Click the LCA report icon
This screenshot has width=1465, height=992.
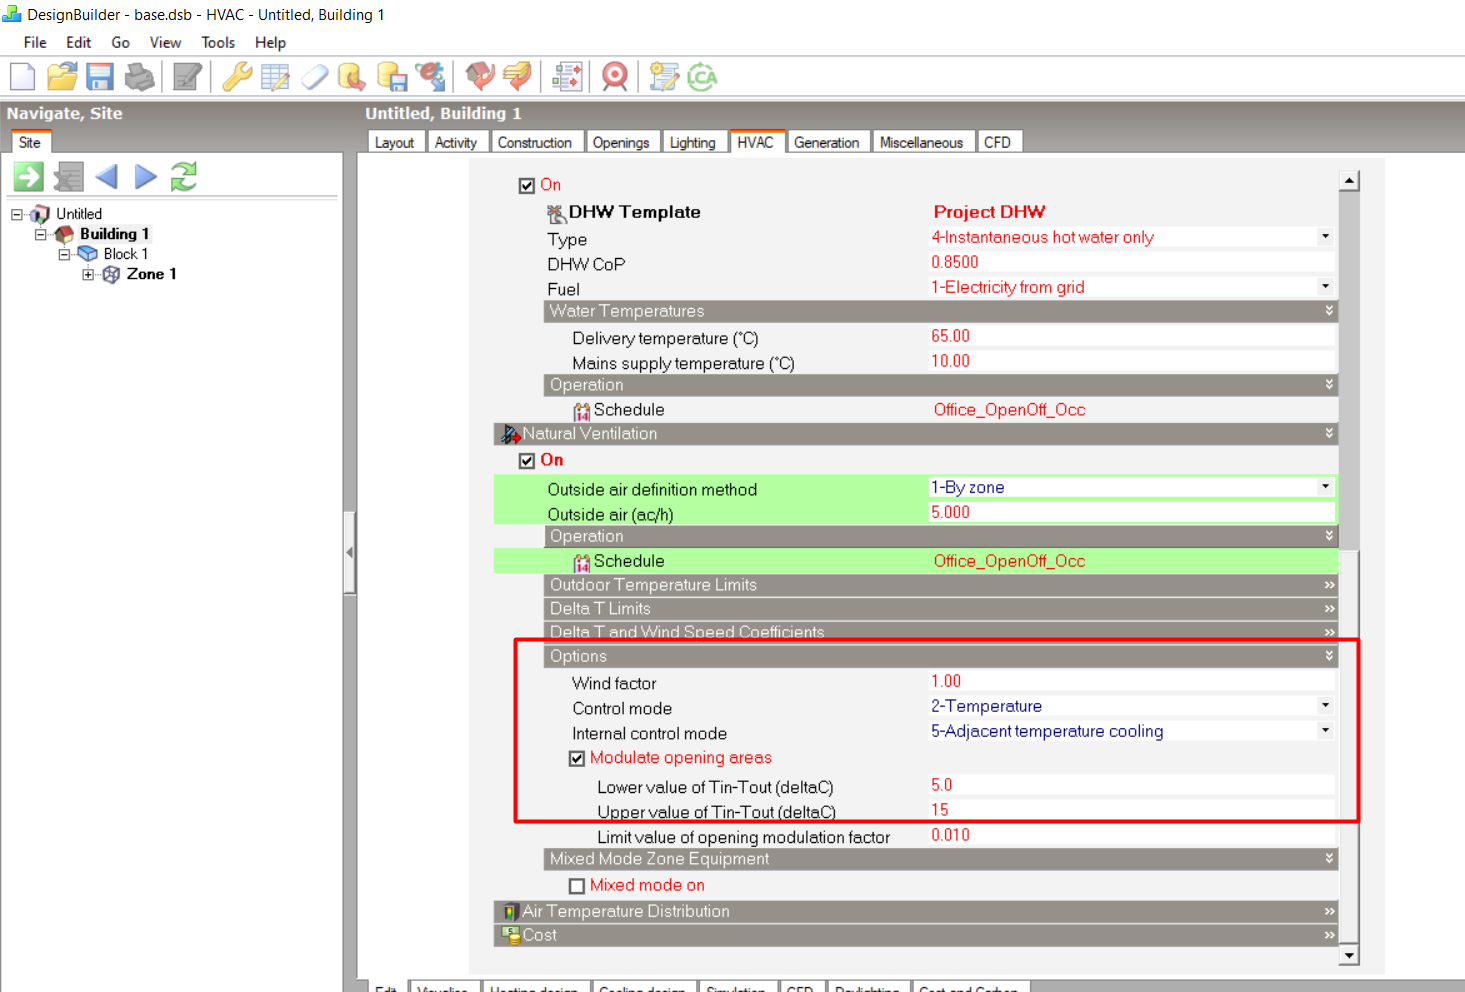tap(703, 77)
